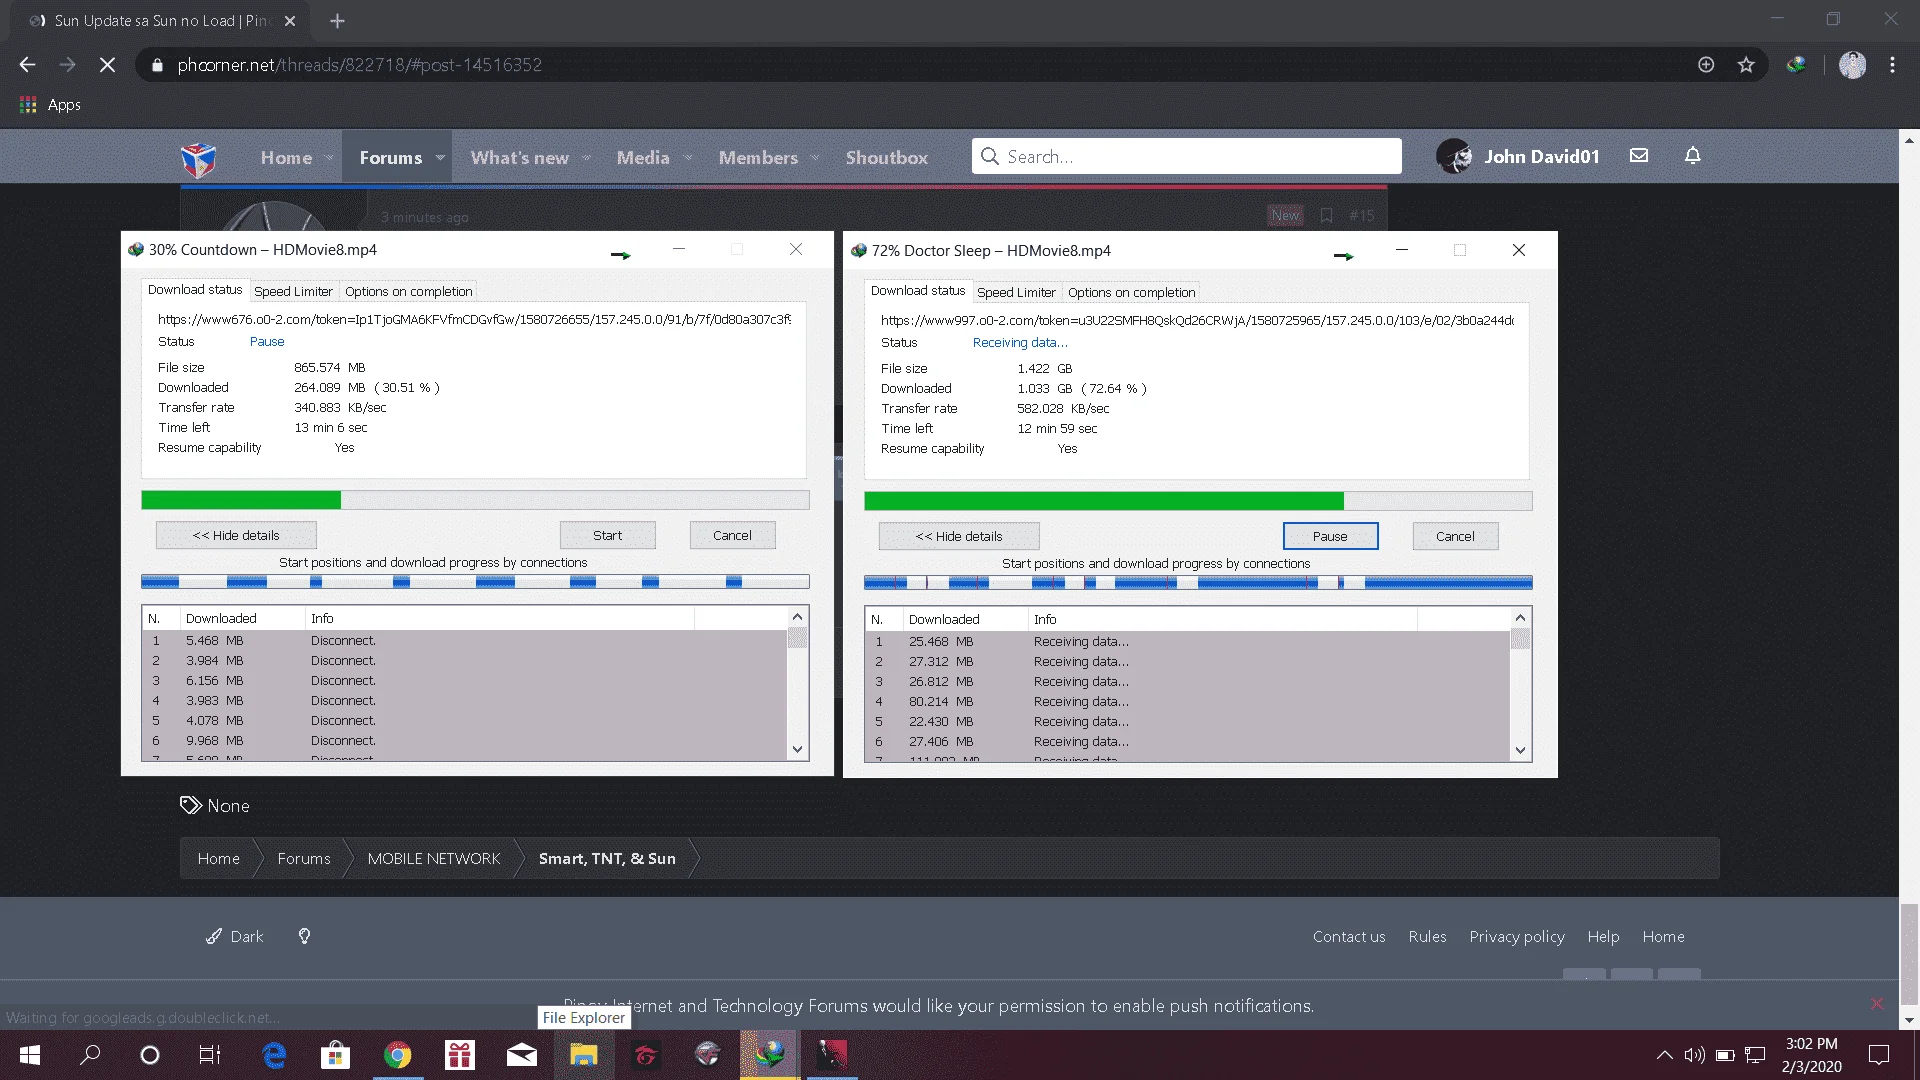Click the phcorner site logo
Image resolution: width=1920 pixels, height=1080 pixels.
pos(198,158)
